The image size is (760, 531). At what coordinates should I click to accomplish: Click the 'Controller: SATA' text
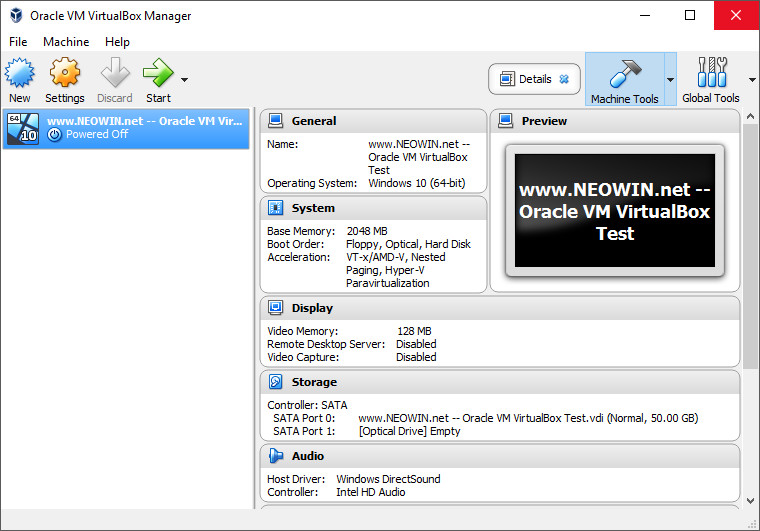(307, 405)
